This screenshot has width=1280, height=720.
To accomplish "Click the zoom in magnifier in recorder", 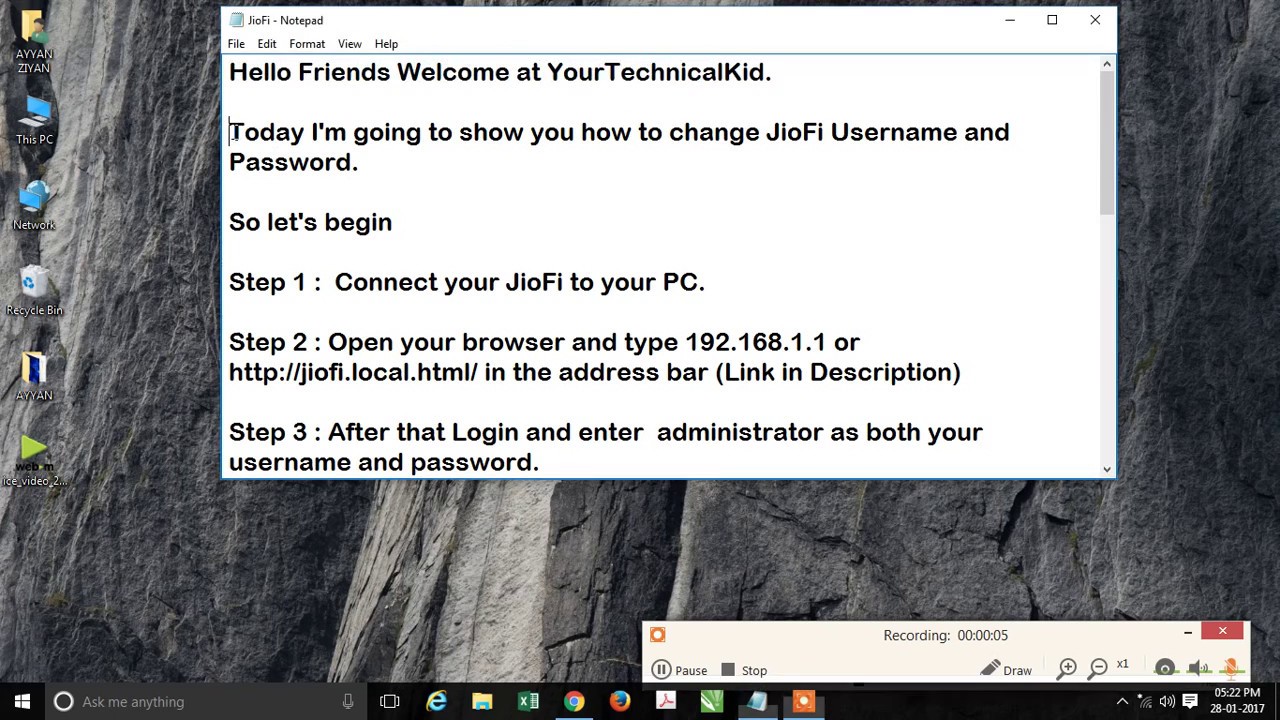I will 1067,668.
